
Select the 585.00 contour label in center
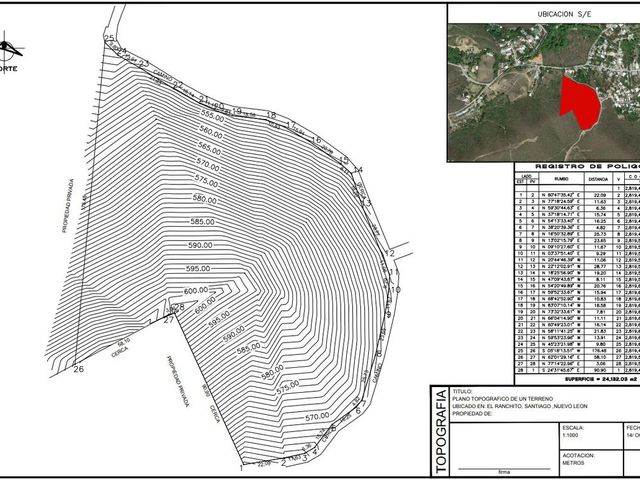[x=202, y=222]
